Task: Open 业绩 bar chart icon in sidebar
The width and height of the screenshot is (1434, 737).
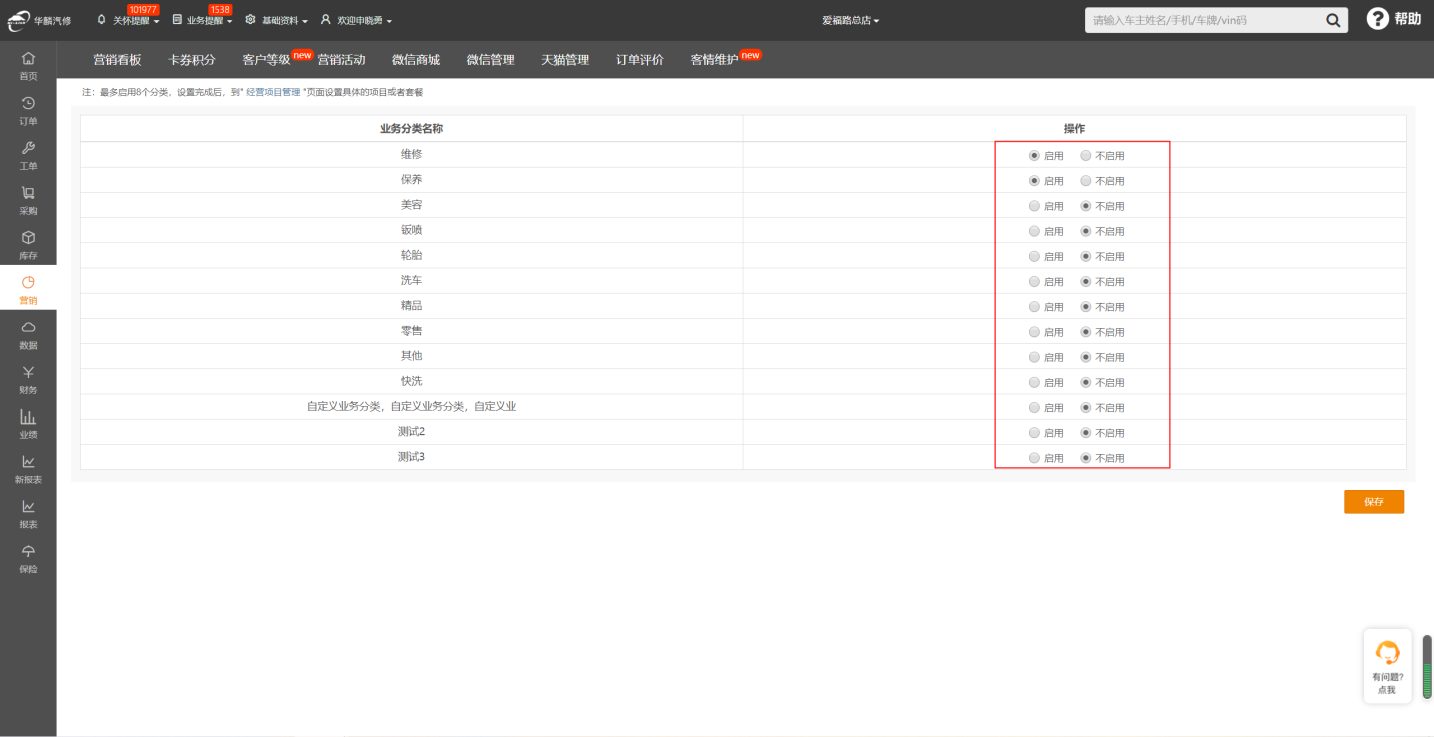Action: 28,424
